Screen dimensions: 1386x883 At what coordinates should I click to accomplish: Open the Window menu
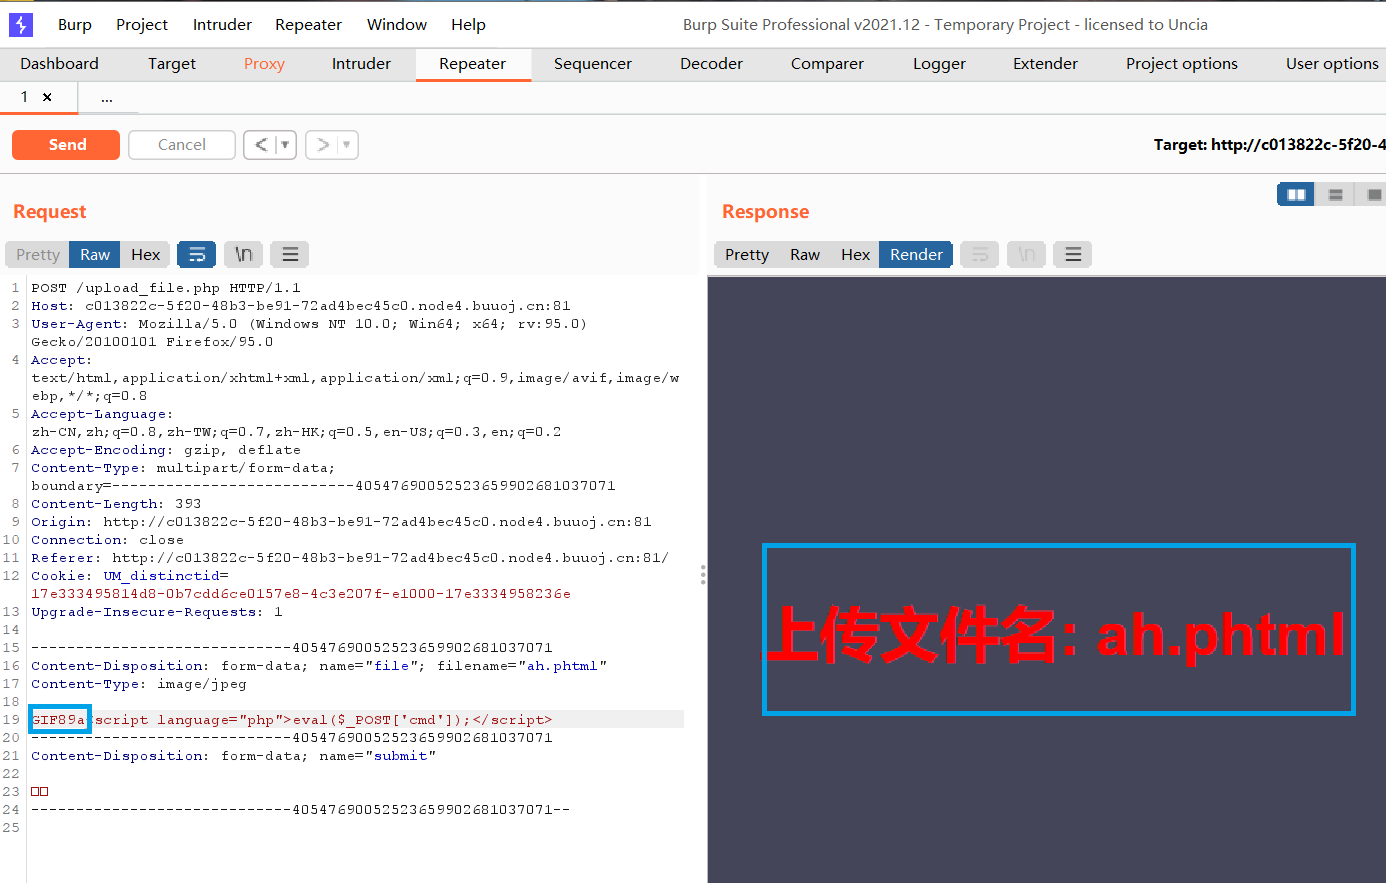pyautogui.click(x=397, y=24)
